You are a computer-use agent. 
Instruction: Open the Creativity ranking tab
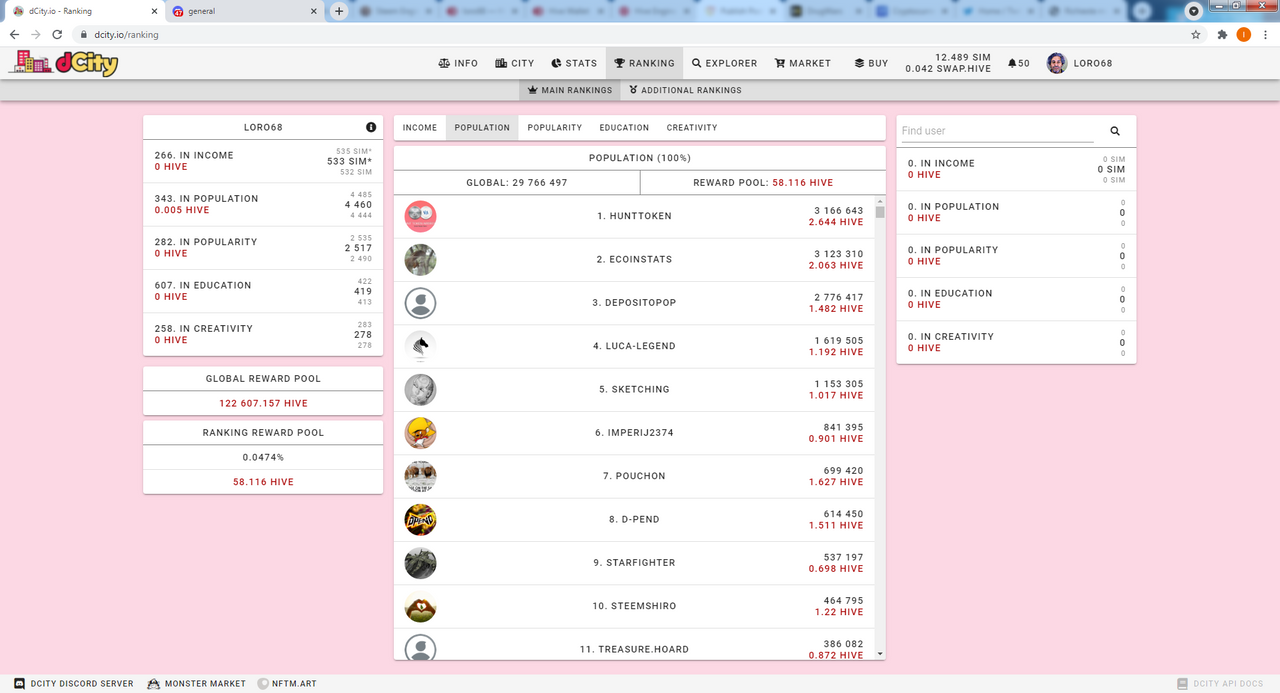point(692,128)
